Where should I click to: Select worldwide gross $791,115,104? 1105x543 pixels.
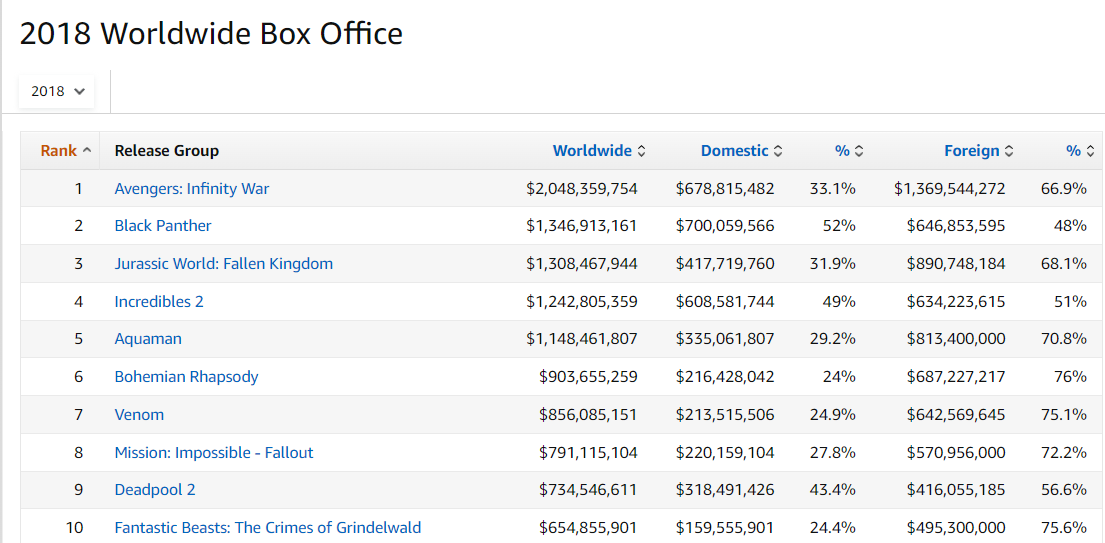[x=588, y=453]
